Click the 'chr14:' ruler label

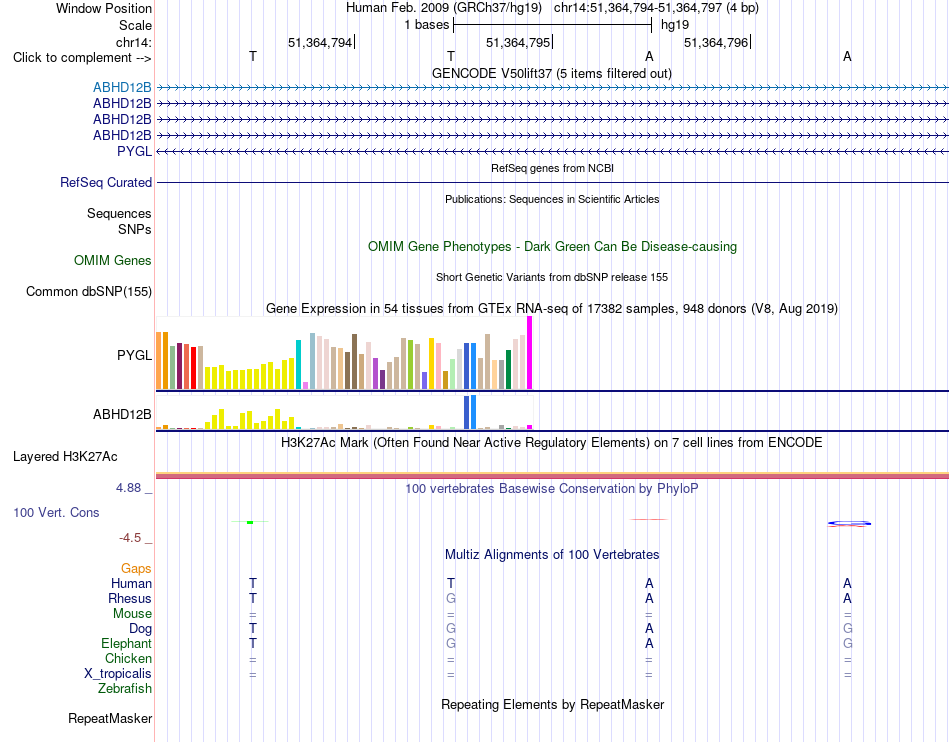pyautogui.click(x=133, y=42)
